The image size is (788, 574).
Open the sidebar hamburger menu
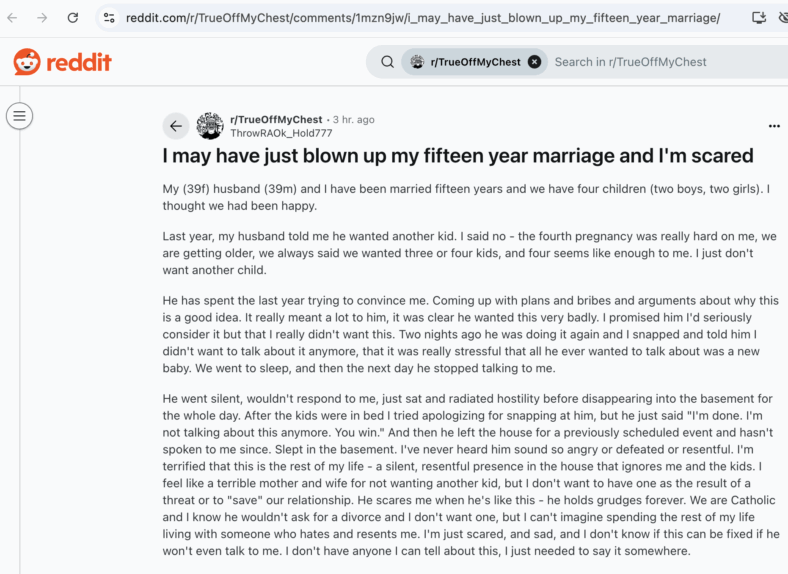[x=20, y=116]
